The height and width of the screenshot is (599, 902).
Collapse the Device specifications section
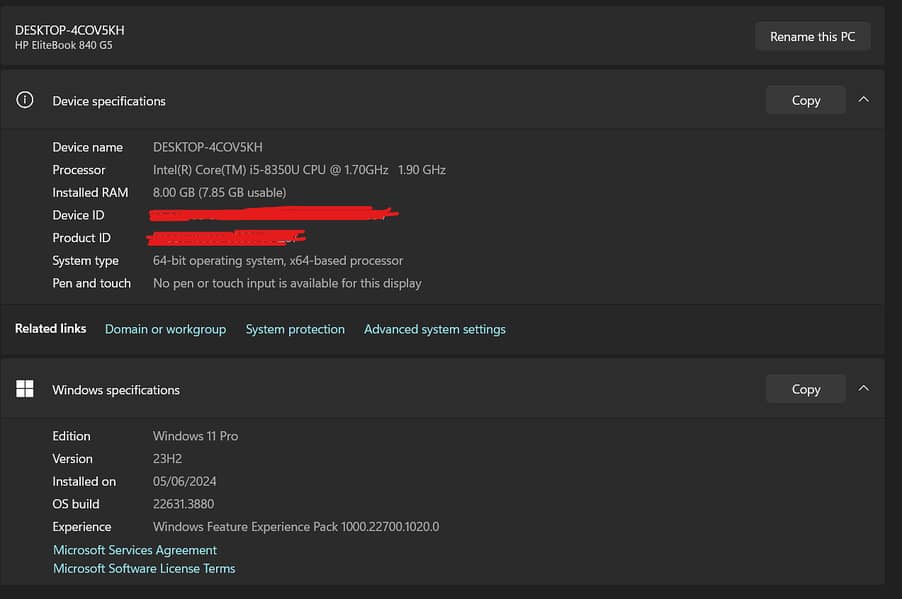[864, 100]
